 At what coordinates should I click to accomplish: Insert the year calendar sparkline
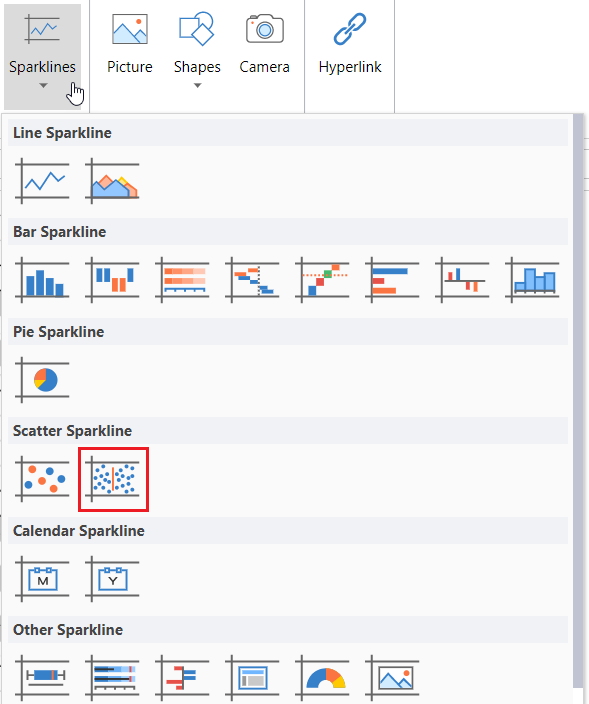pyautogui.click(x=112, y=579)
